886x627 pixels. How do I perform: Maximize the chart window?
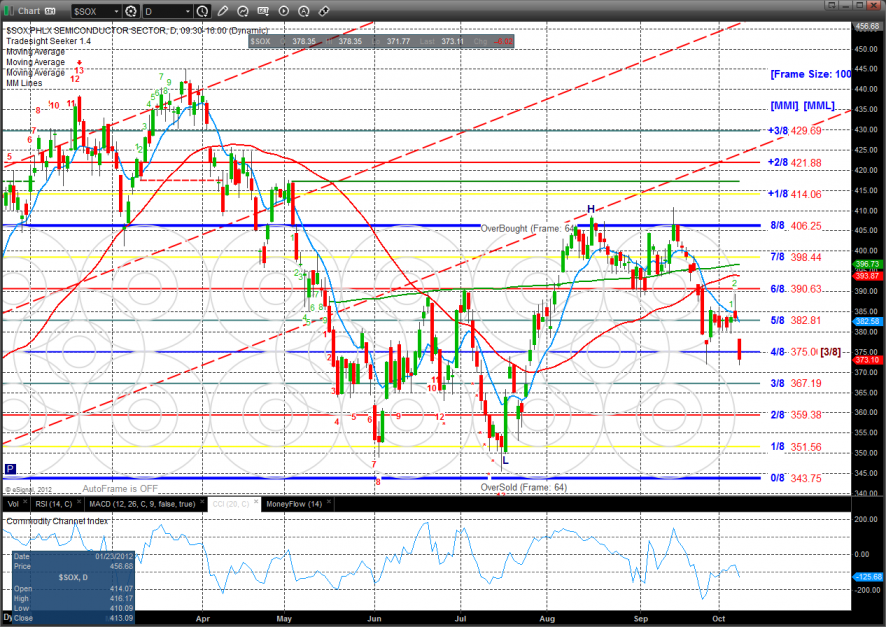[x=859, y=6]
